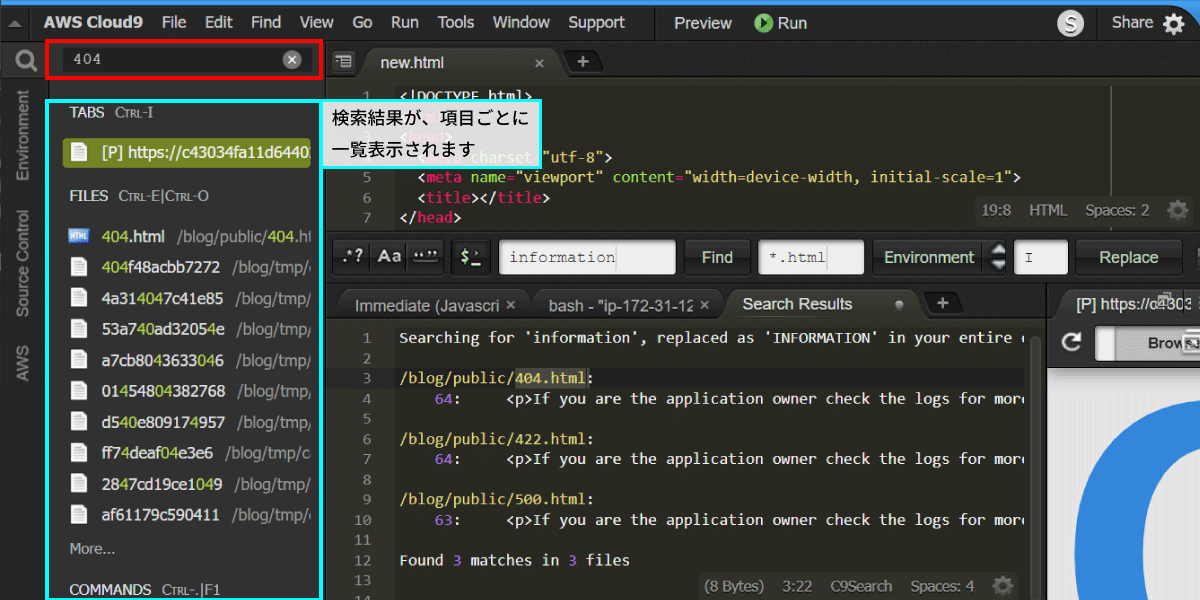Open the user avatar S menu

[x=1071, y=24]
